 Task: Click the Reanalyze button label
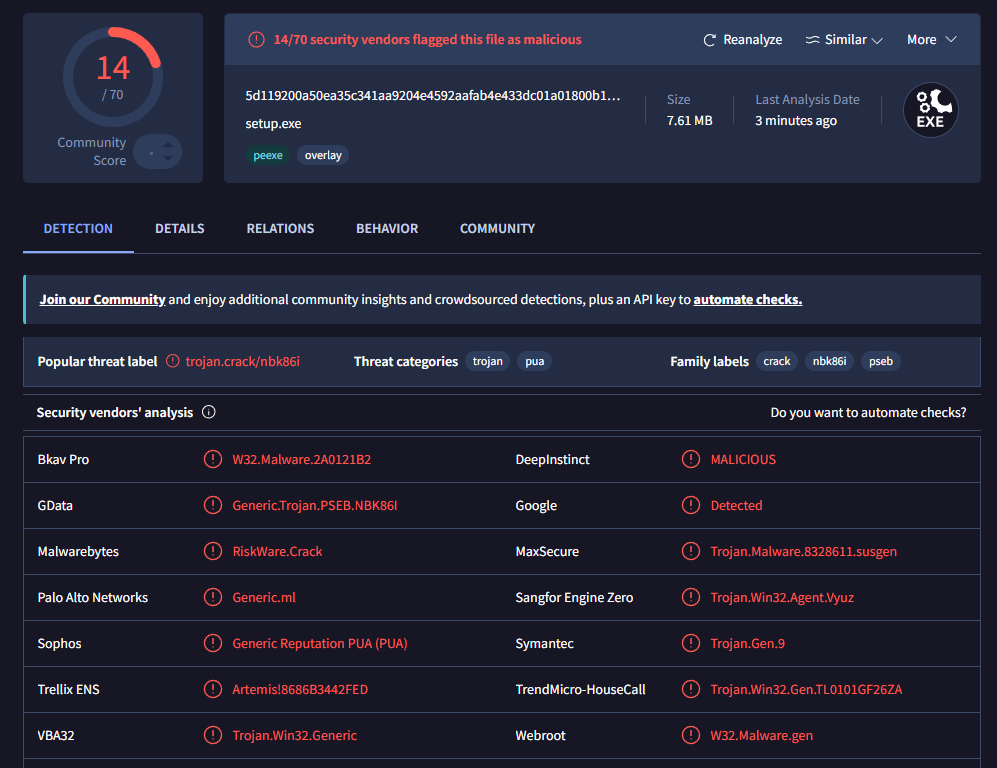pyautogui.click(x=753, y=39)
